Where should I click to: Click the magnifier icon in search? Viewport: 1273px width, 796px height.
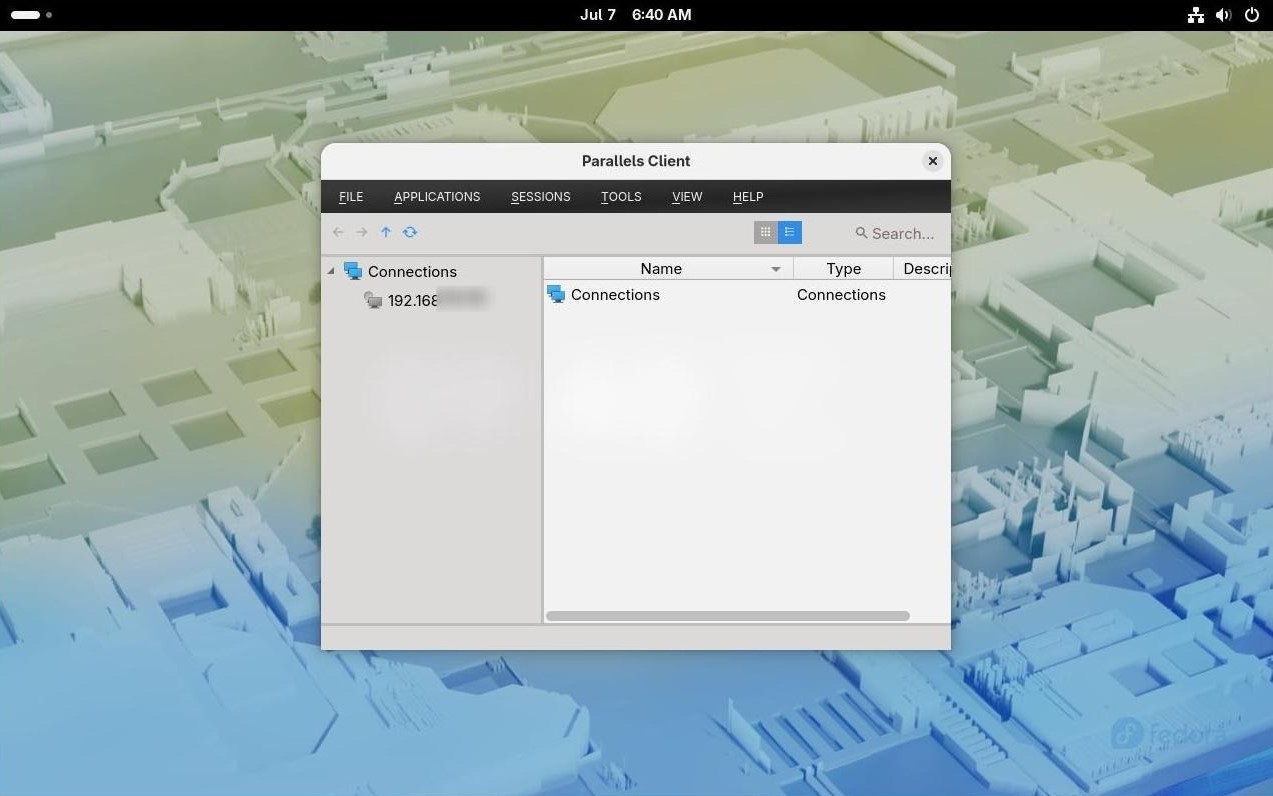click(x=861, y=233)
